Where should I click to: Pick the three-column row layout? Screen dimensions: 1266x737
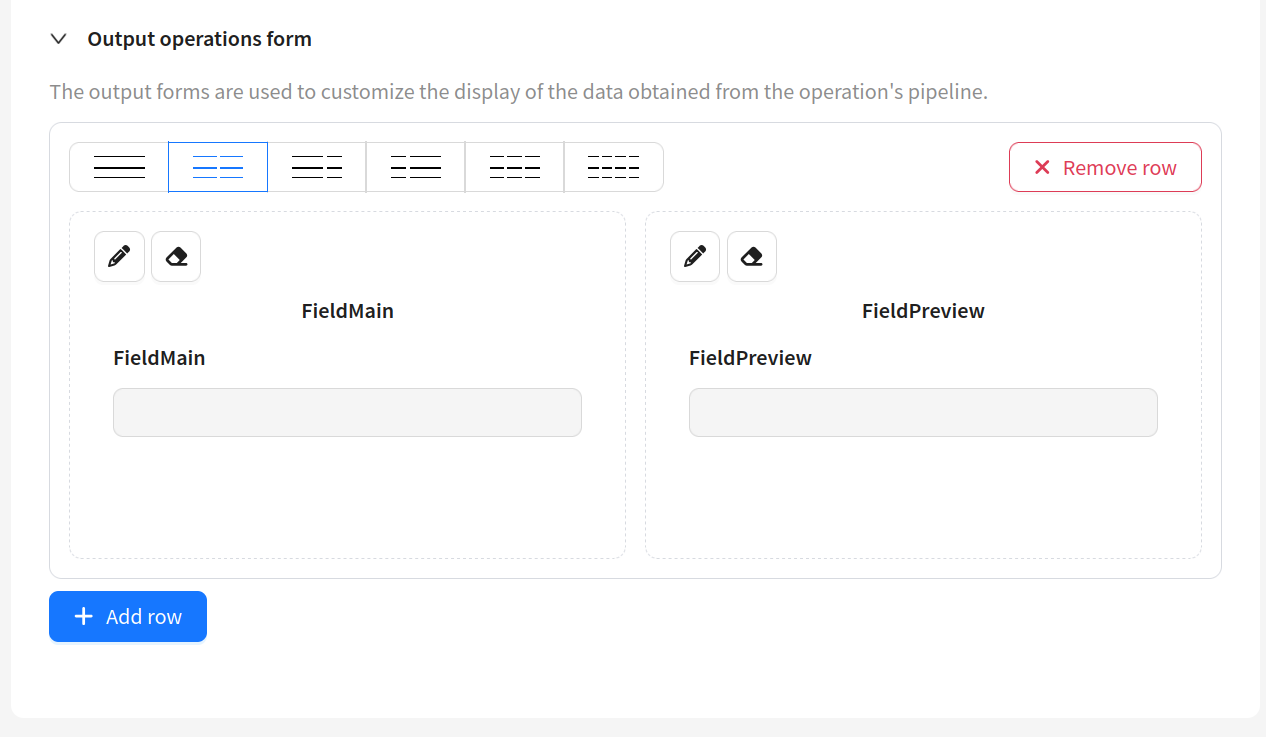(515, 167)
